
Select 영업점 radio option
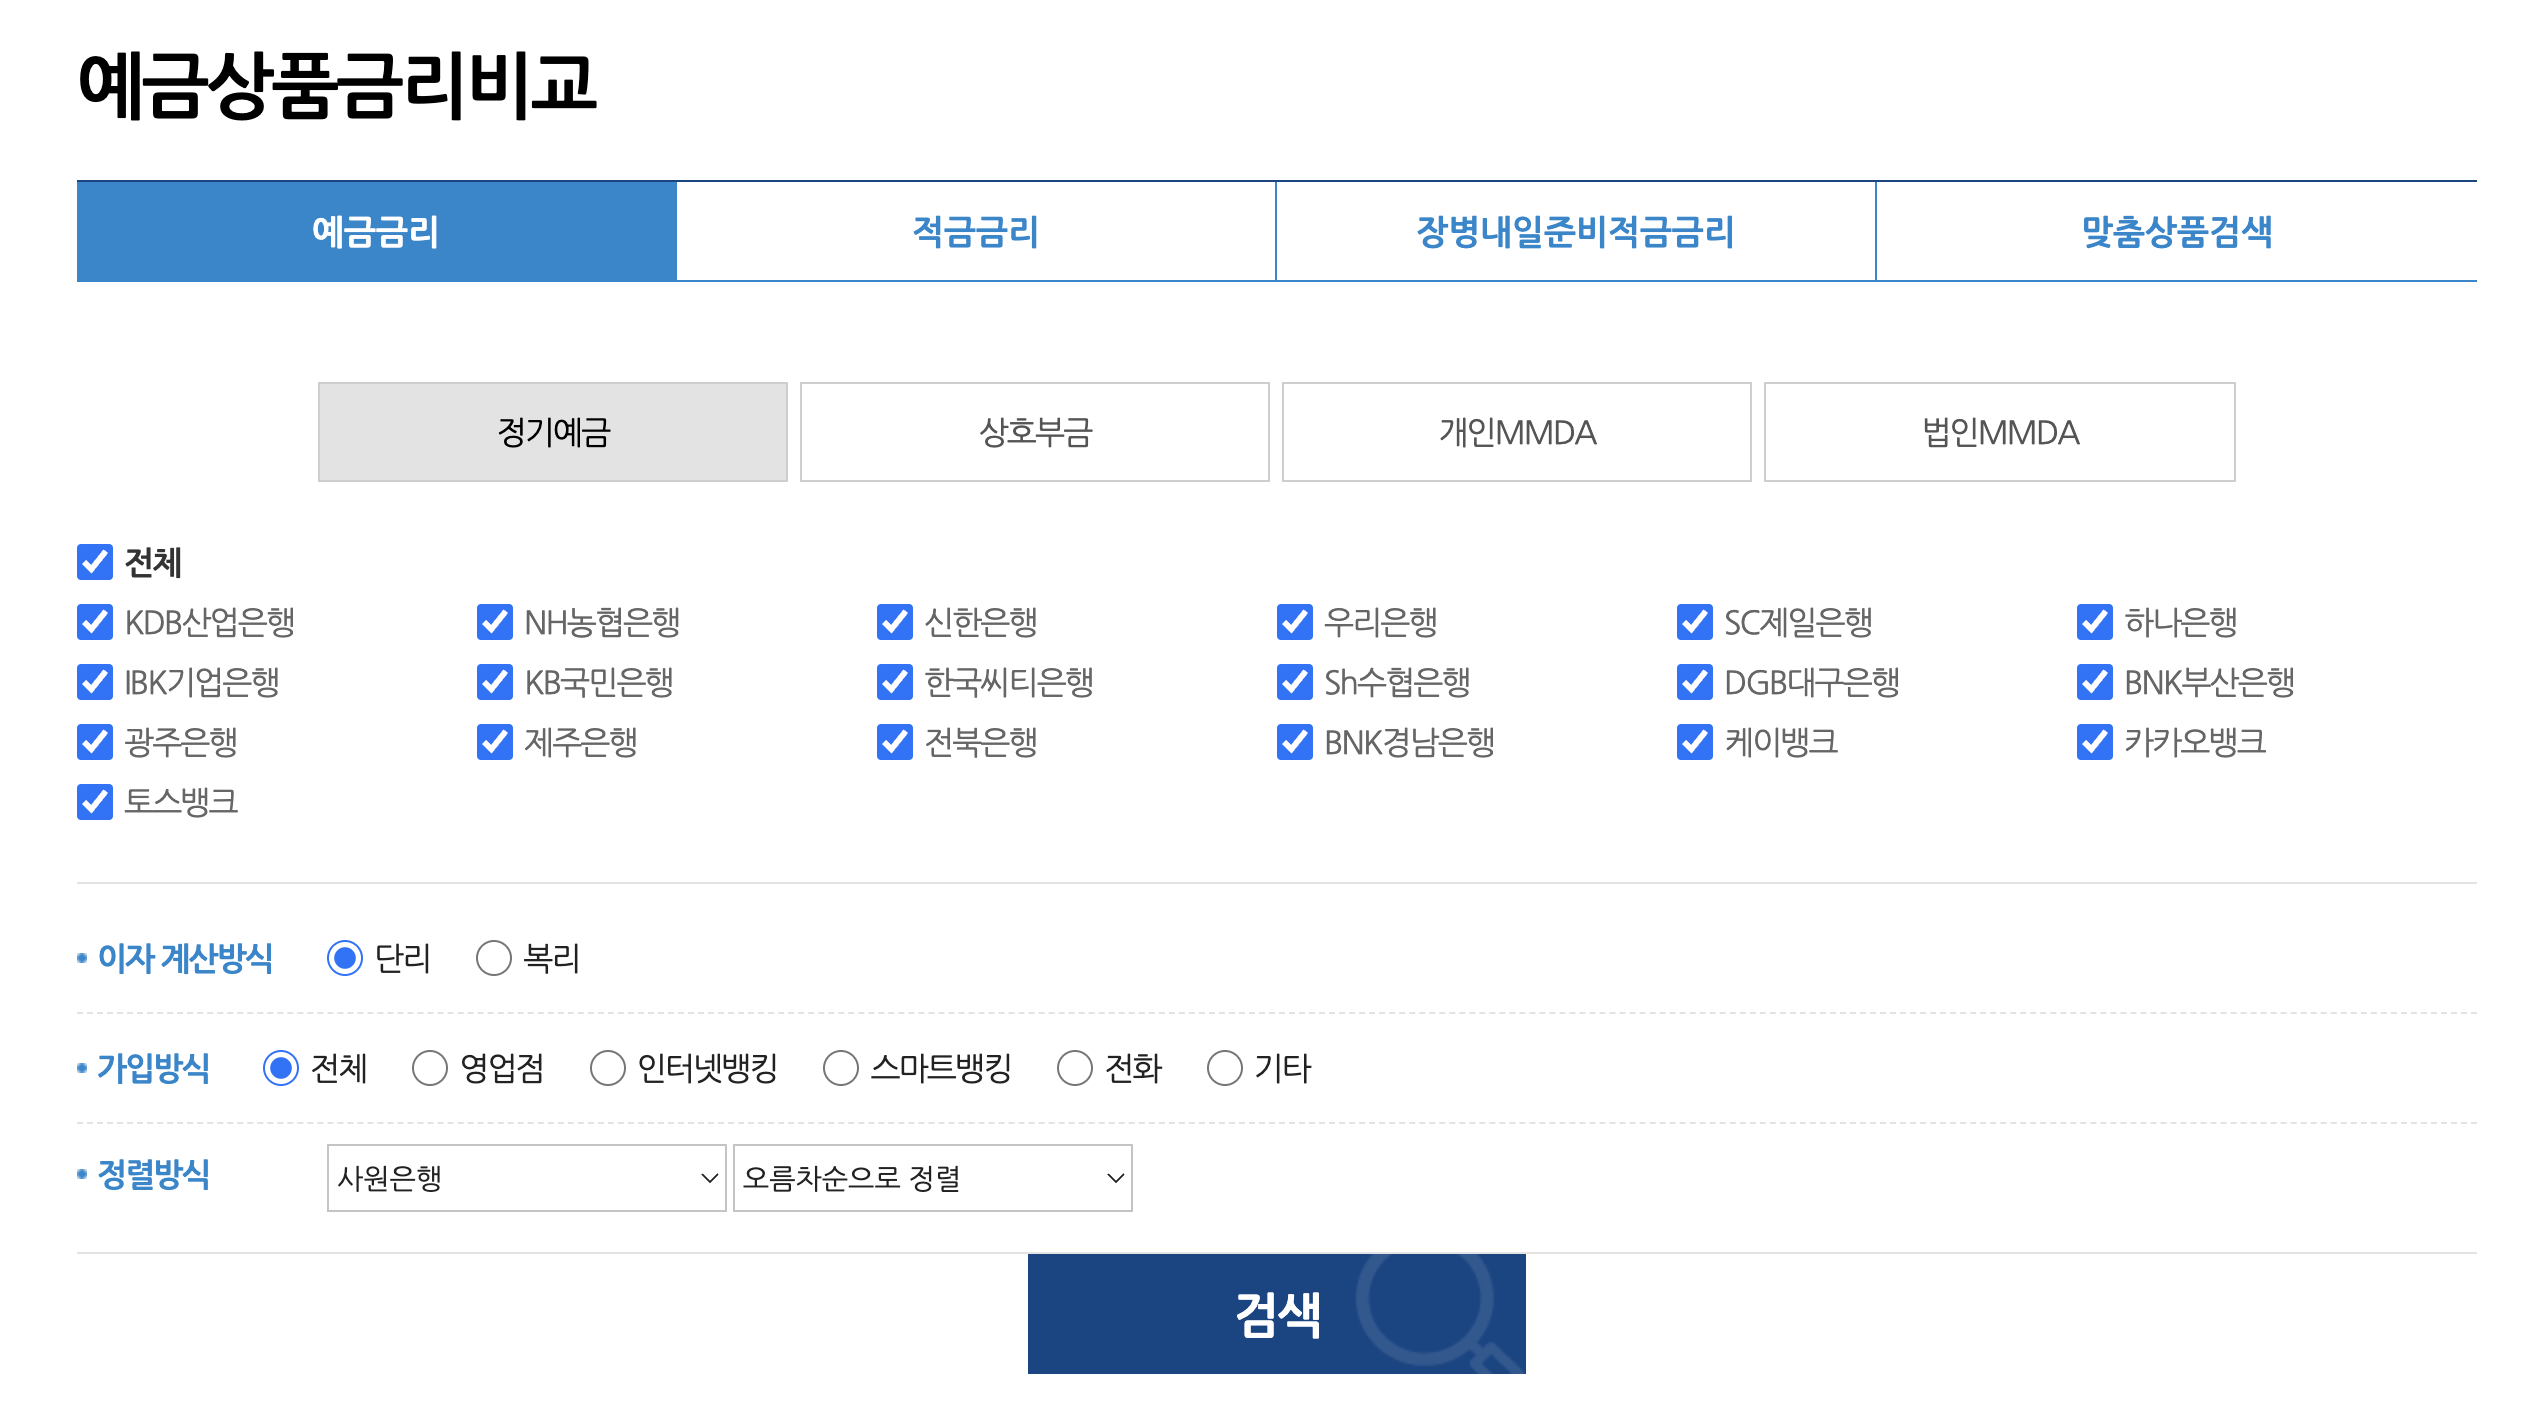click(429, 1068)
